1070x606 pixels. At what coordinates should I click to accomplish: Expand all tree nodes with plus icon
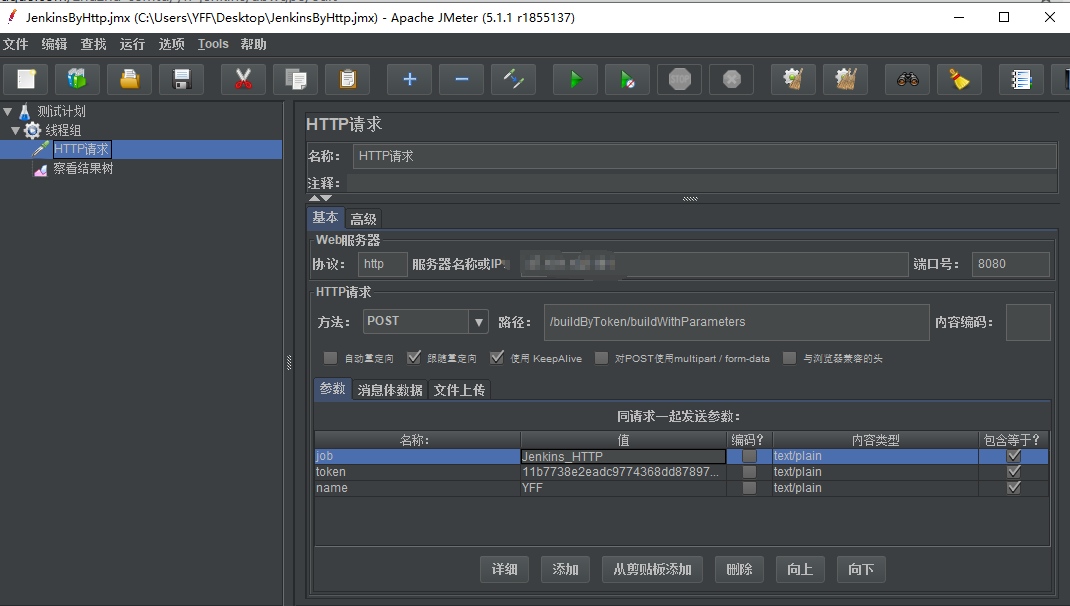coord(409,79)
